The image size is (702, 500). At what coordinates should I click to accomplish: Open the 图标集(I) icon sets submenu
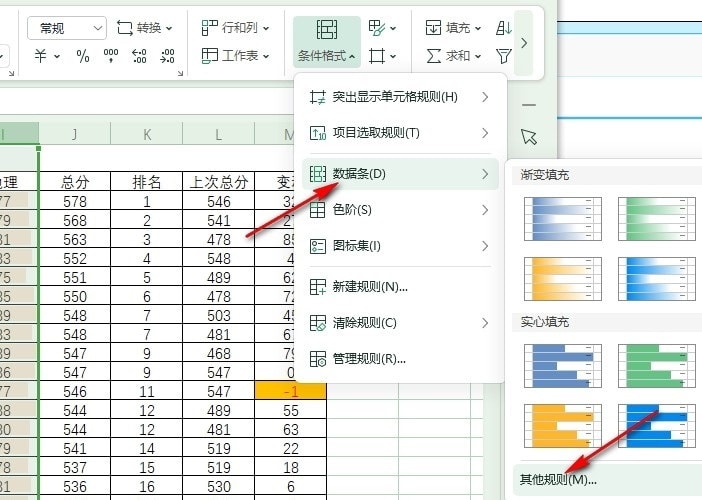(x=400, y=246)
